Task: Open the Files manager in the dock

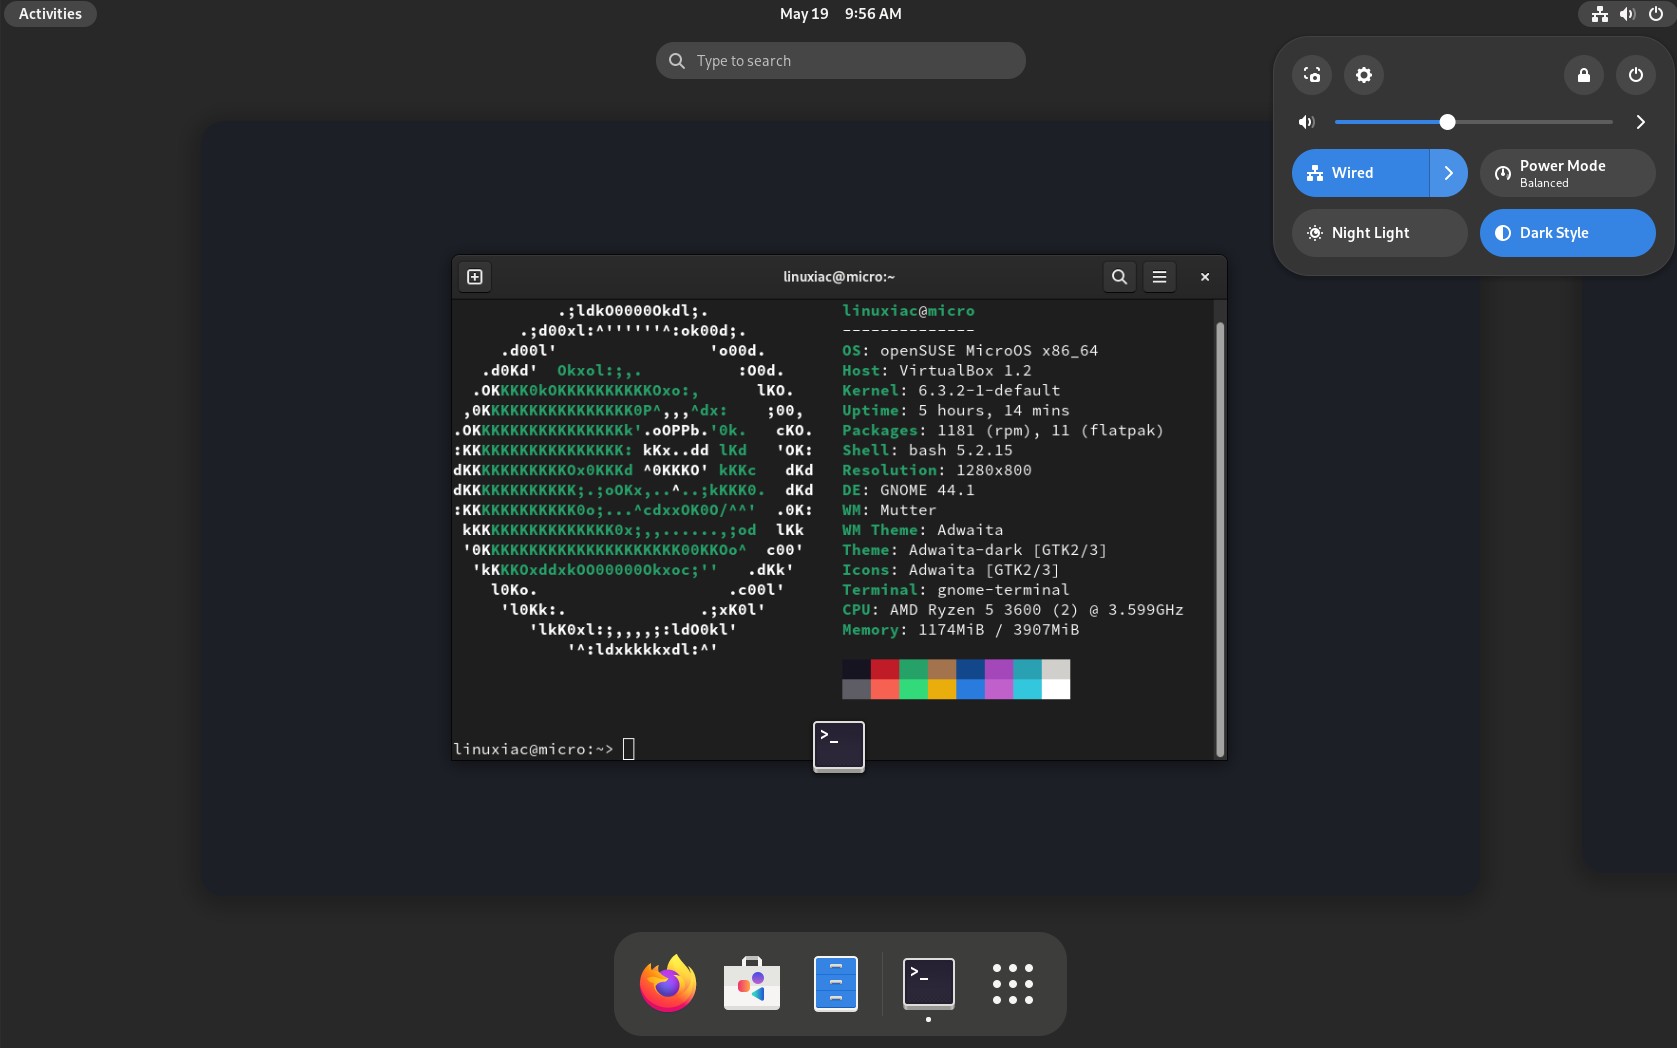Action: (x=836, y=984)
